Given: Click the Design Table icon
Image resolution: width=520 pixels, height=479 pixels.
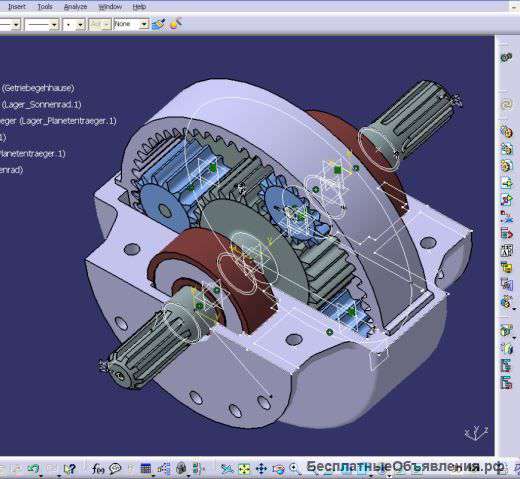Looking at the screenshot, I should pos(146,469).
